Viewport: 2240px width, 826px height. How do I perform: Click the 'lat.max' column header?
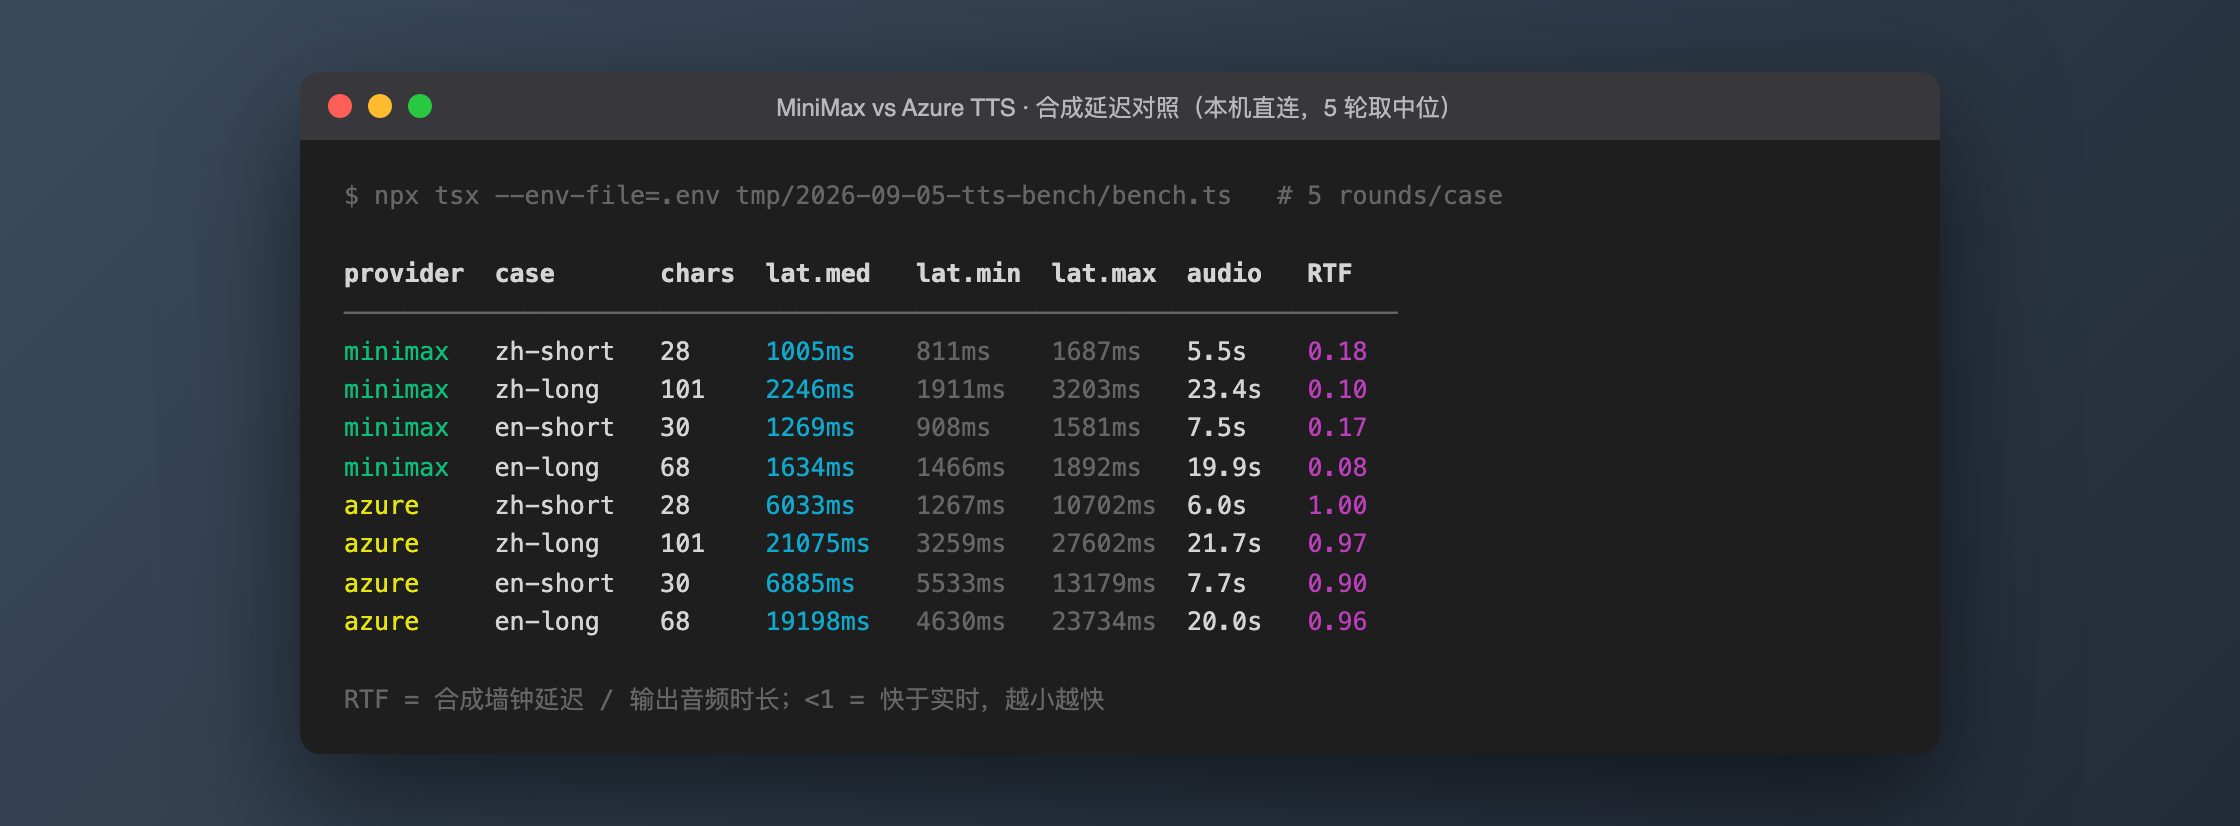click(x=1103, y=273)
